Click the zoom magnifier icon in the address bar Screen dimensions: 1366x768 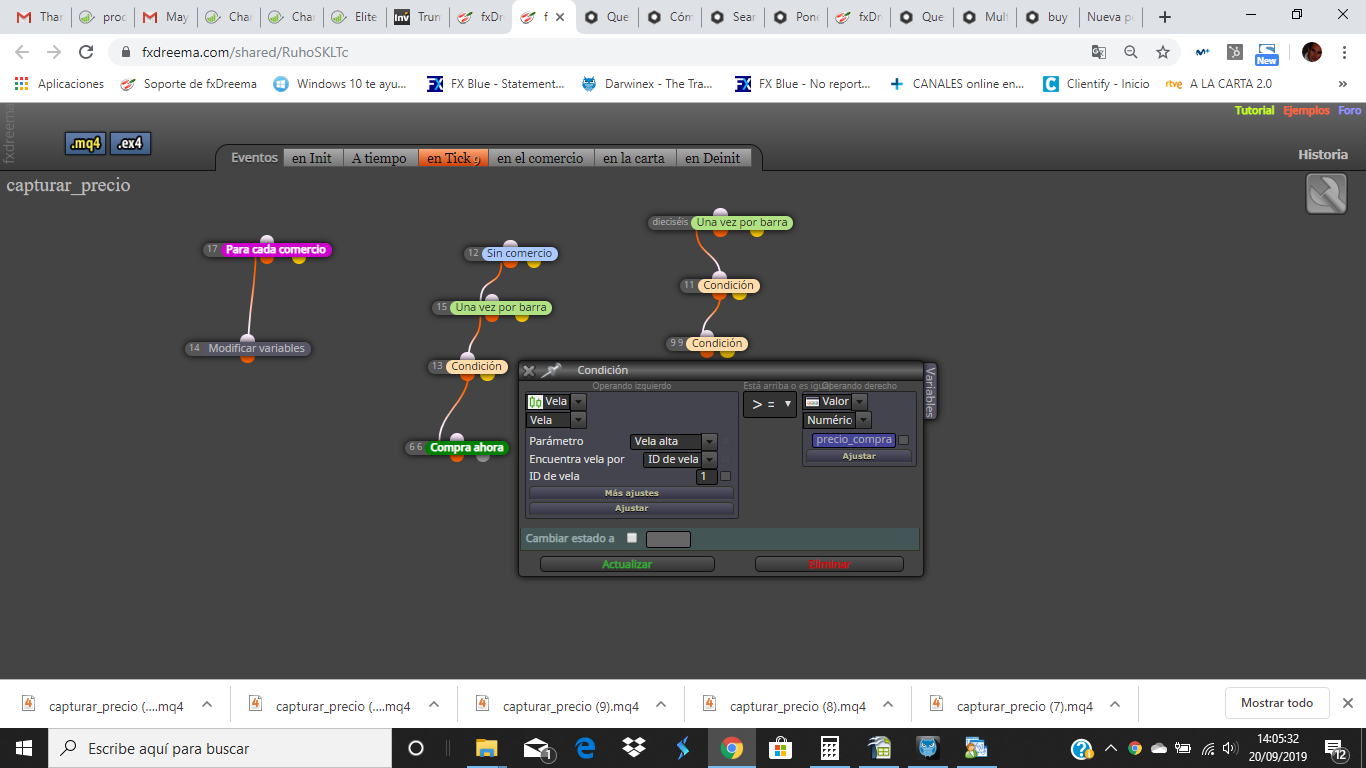pyautogui.click(x=1130, y=52)
